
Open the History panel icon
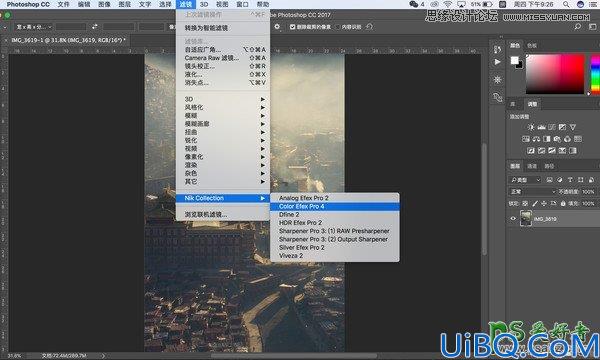click(x=497, y=49)
